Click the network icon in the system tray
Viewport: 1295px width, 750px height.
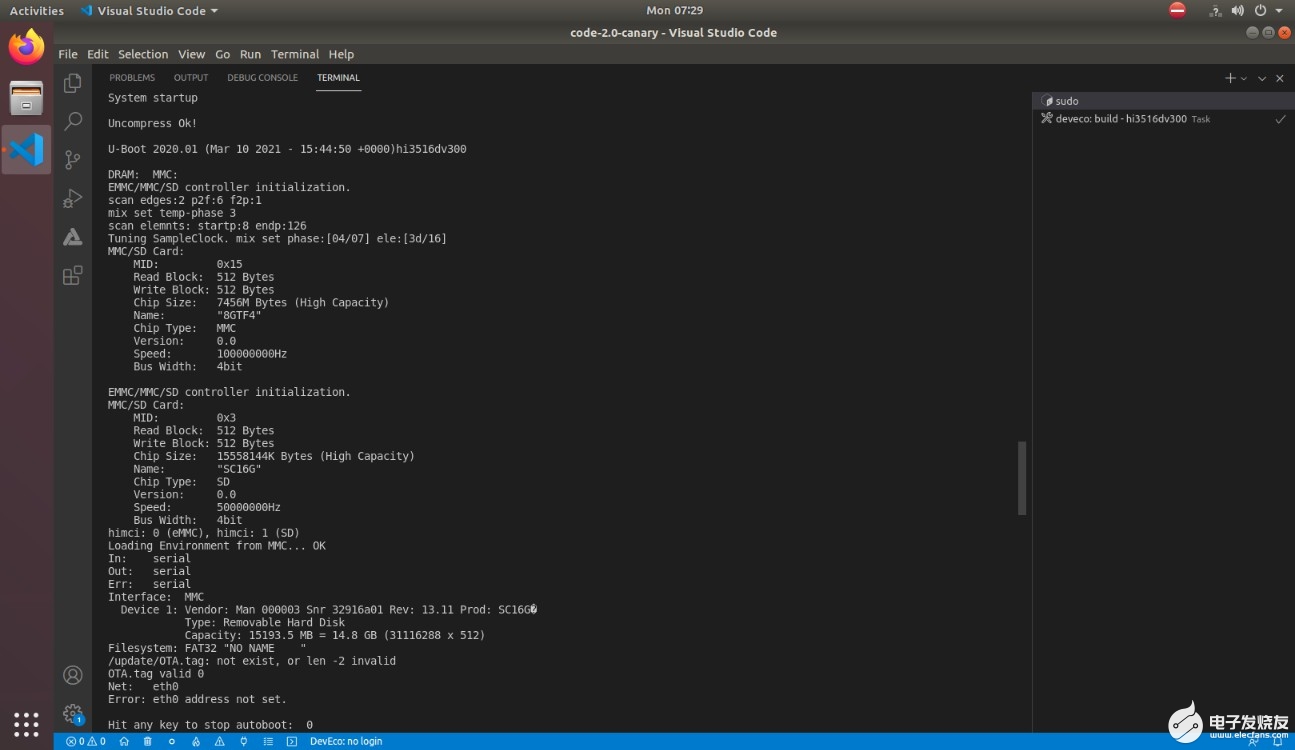tap(1215, 10)
